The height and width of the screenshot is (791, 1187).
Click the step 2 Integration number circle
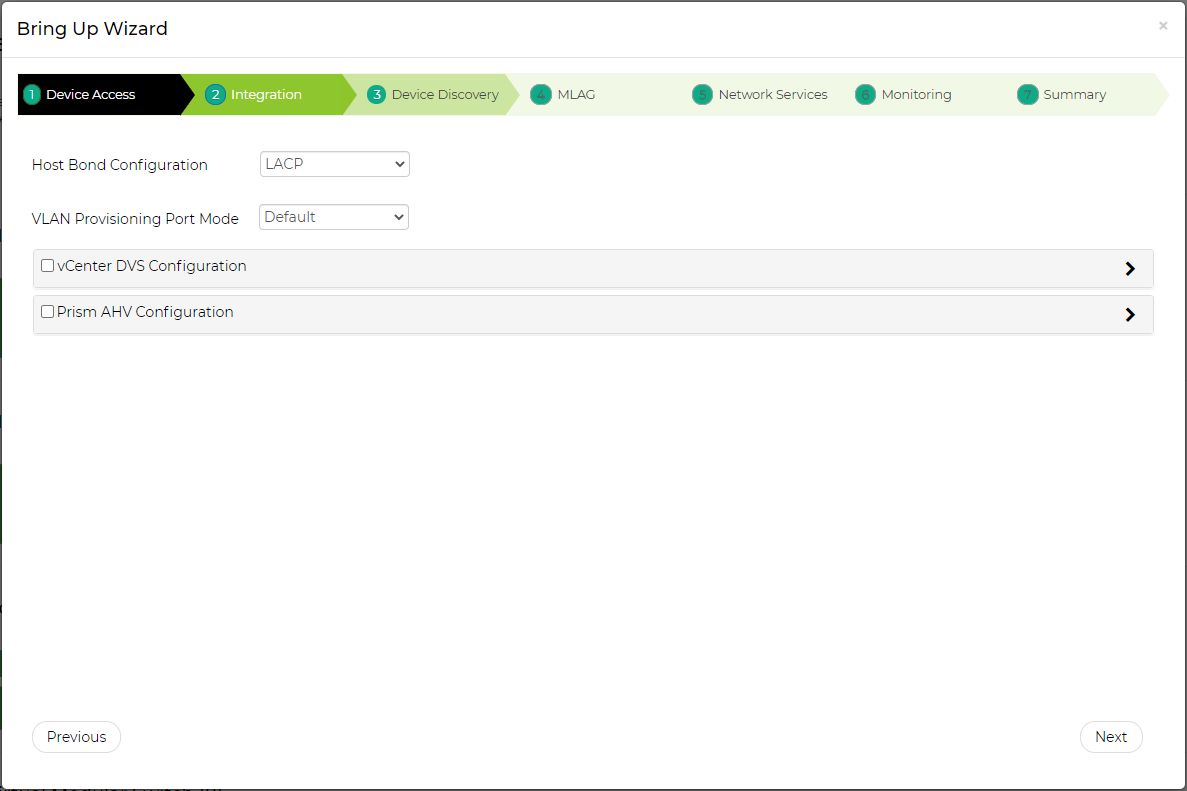(215, 95)
